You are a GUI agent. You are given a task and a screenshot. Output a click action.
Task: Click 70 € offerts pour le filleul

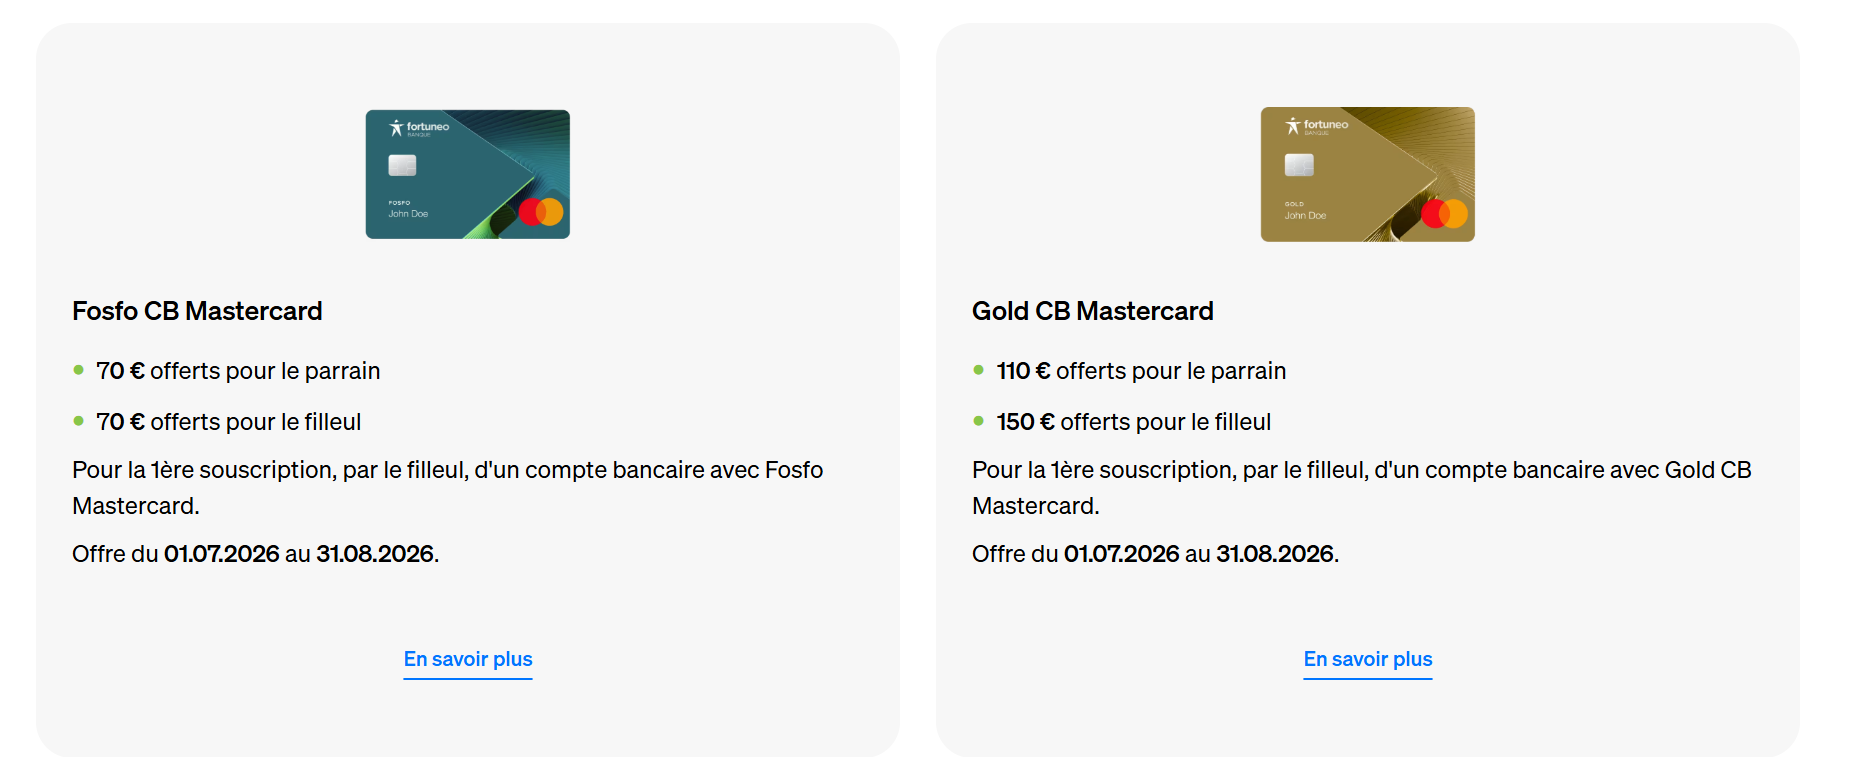[x=229, y=422]
